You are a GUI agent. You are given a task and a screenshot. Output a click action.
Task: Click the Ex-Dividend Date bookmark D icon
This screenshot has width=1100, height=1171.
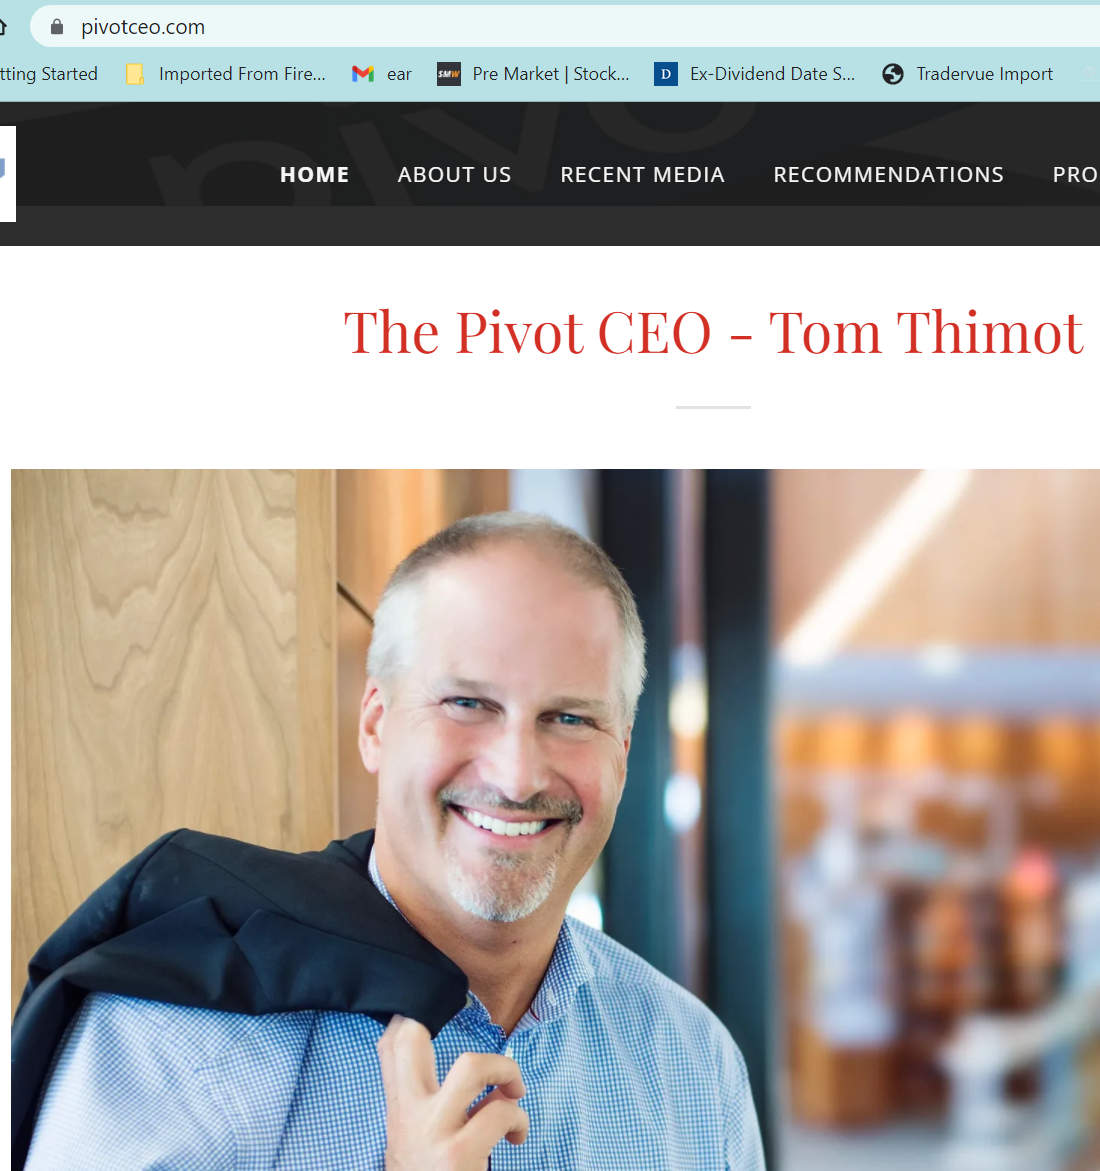coord(665,74)
